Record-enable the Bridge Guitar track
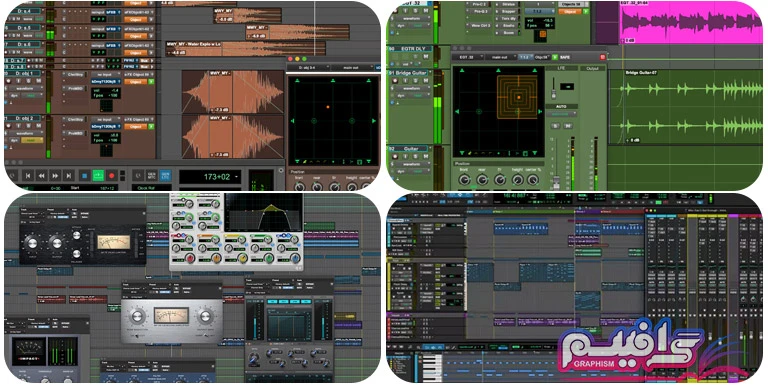The width and height of the screenshot is (768, 386). (395, 81)
